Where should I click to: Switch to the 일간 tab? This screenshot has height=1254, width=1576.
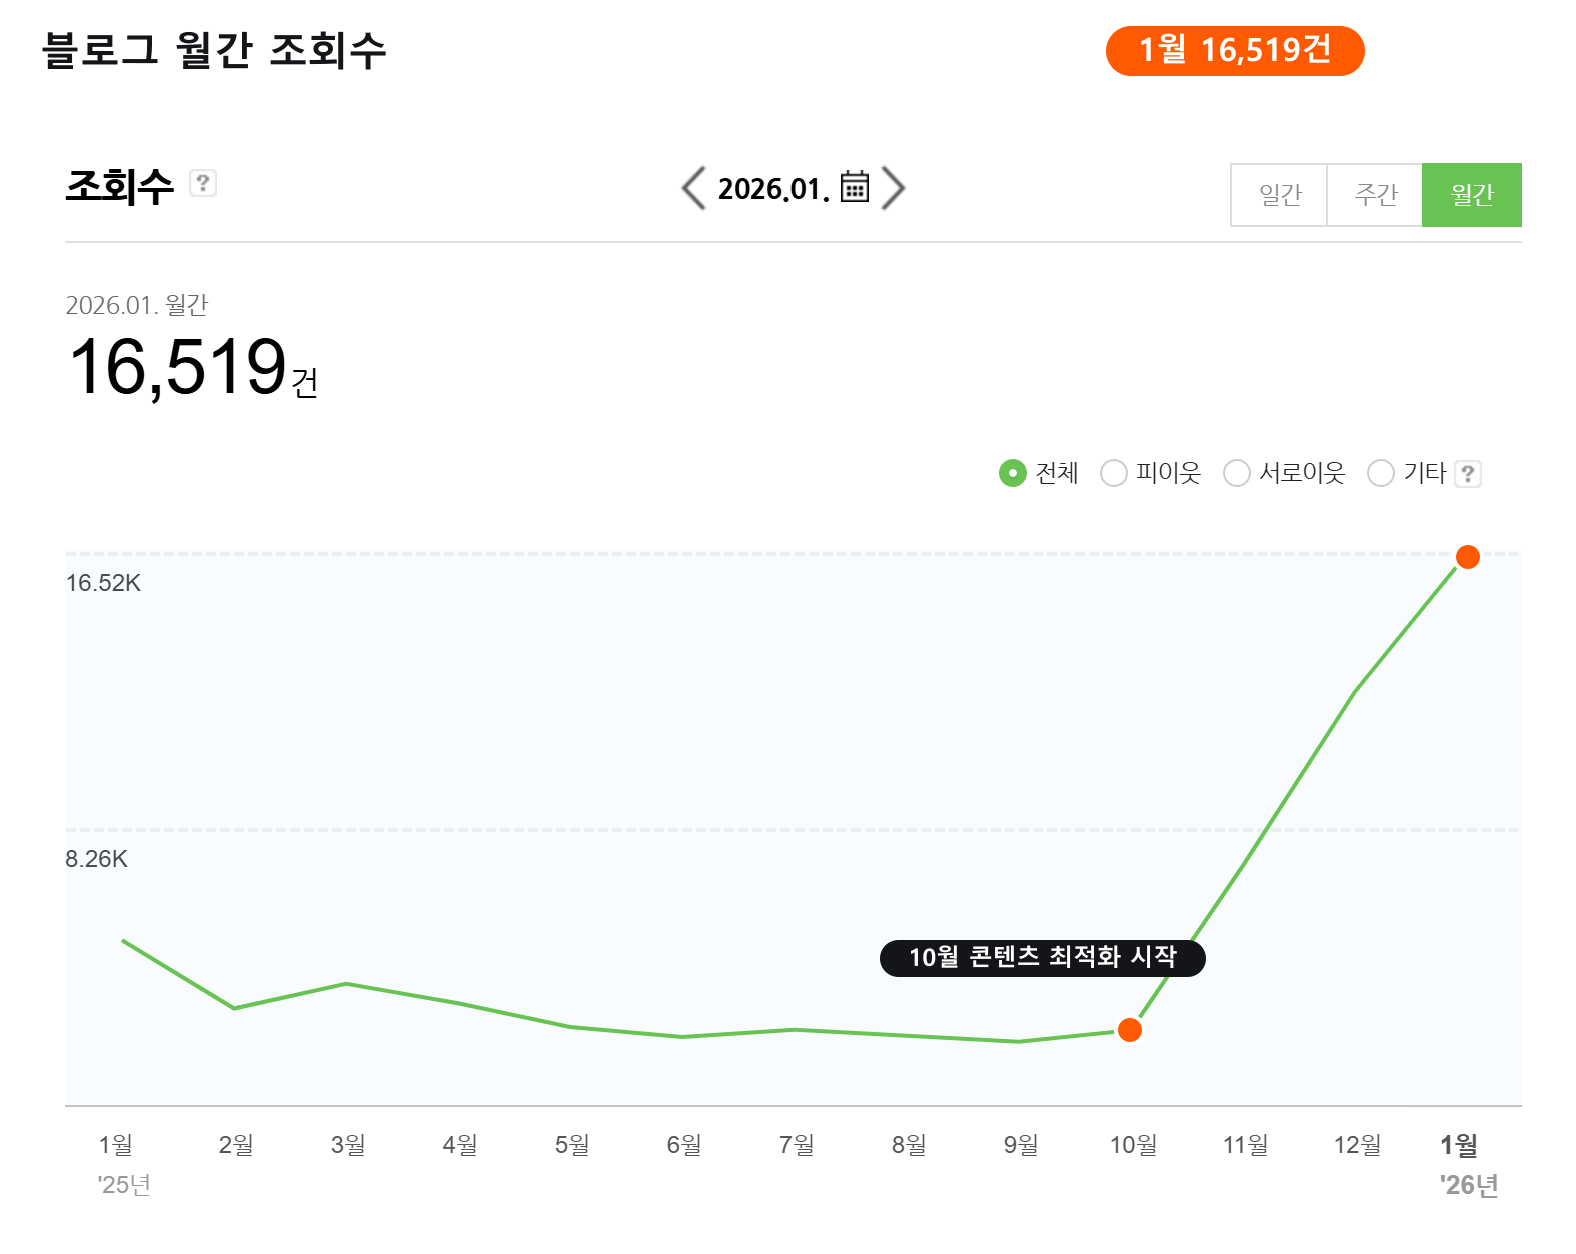(x=1279, y=195)
